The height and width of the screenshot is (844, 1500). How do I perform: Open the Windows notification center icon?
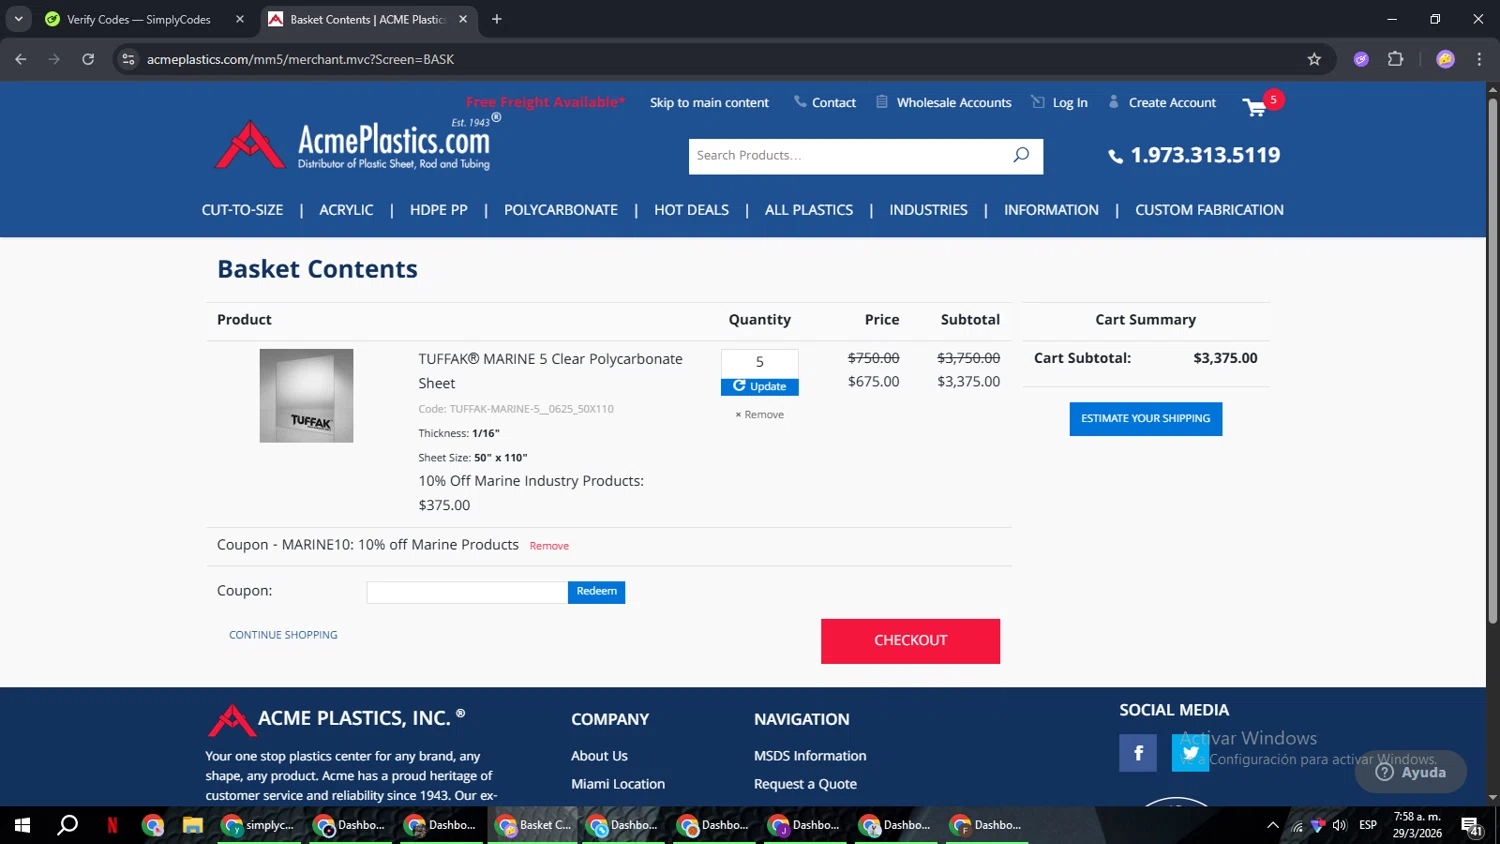point(1471,826)
